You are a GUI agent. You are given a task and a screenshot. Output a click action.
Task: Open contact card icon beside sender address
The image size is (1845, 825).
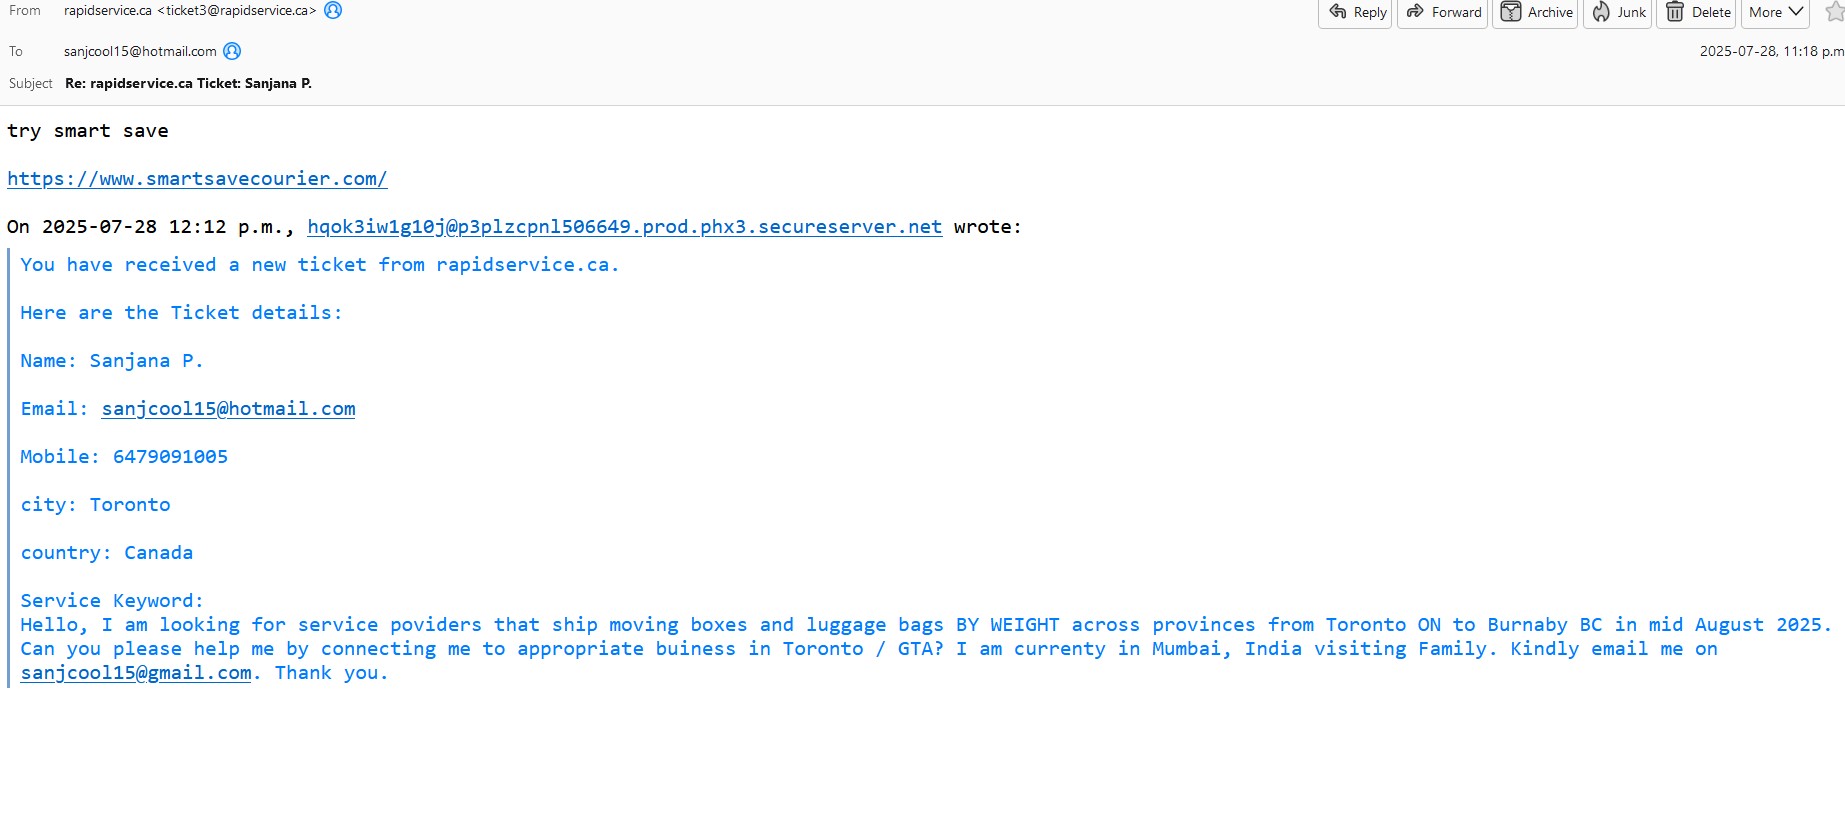pos(333,10)
